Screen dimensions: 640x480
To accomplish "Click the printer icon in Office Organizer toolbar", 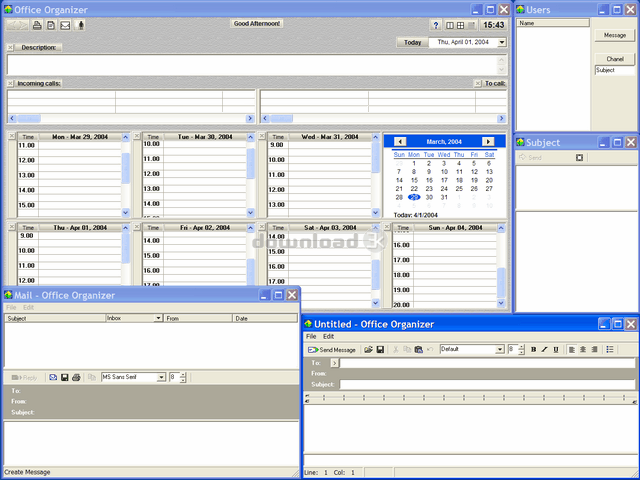I will coord(37,25).
